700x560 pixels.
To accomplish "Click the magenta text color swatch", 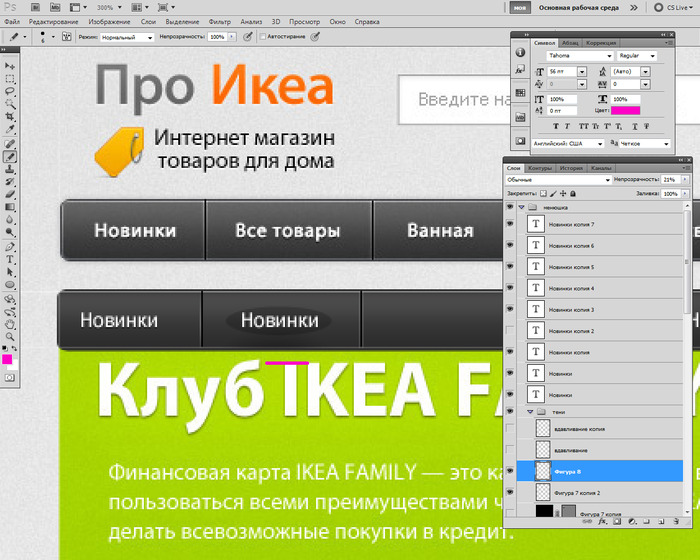I will pyautogui.click(x=625, y=110).
